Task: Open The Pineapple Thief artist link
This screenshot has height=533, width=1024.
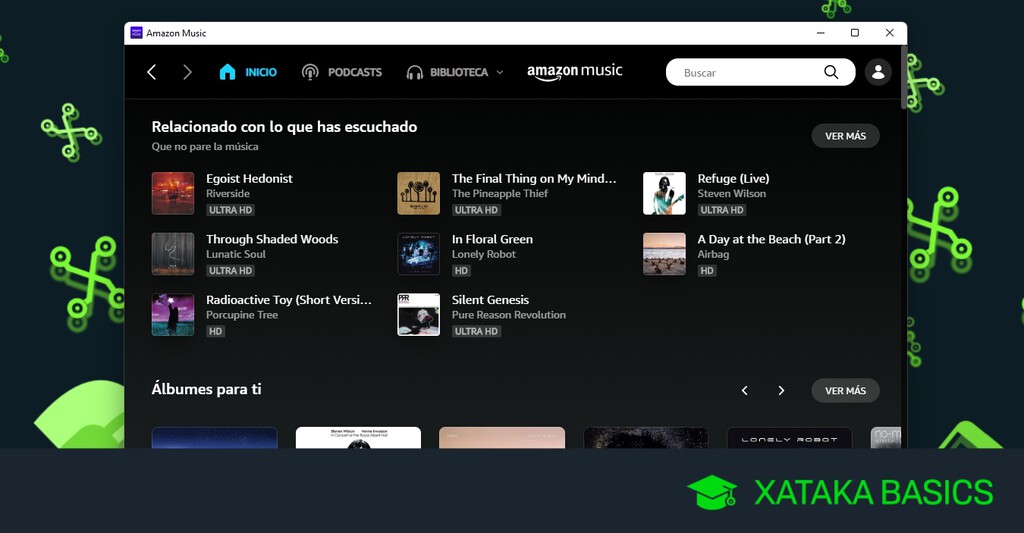Action: coord(500,193)
